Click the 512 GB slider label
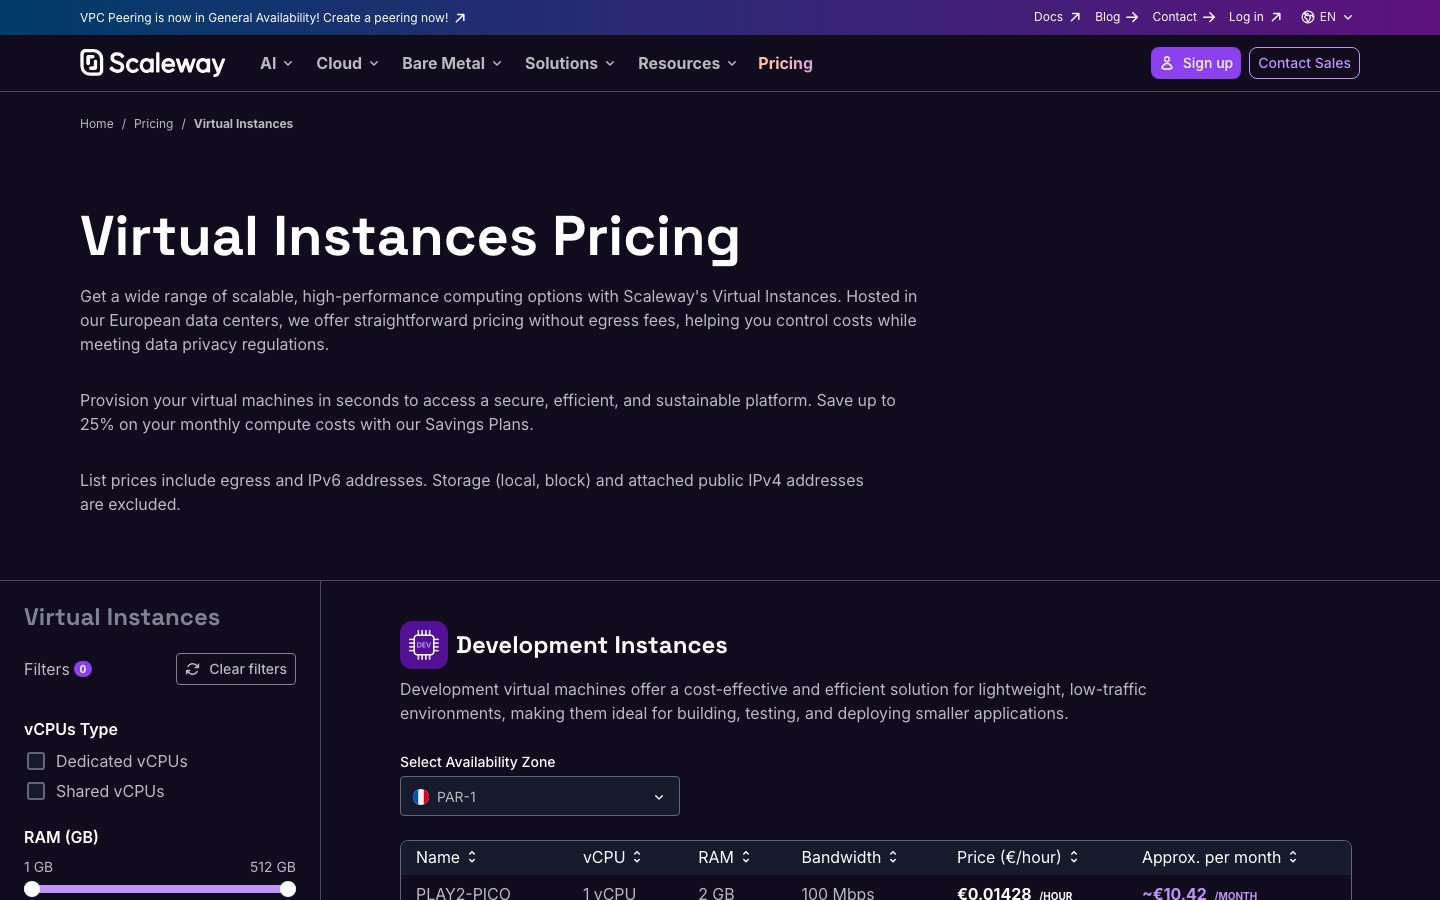 pyautogui.click(x=273, y=867)
